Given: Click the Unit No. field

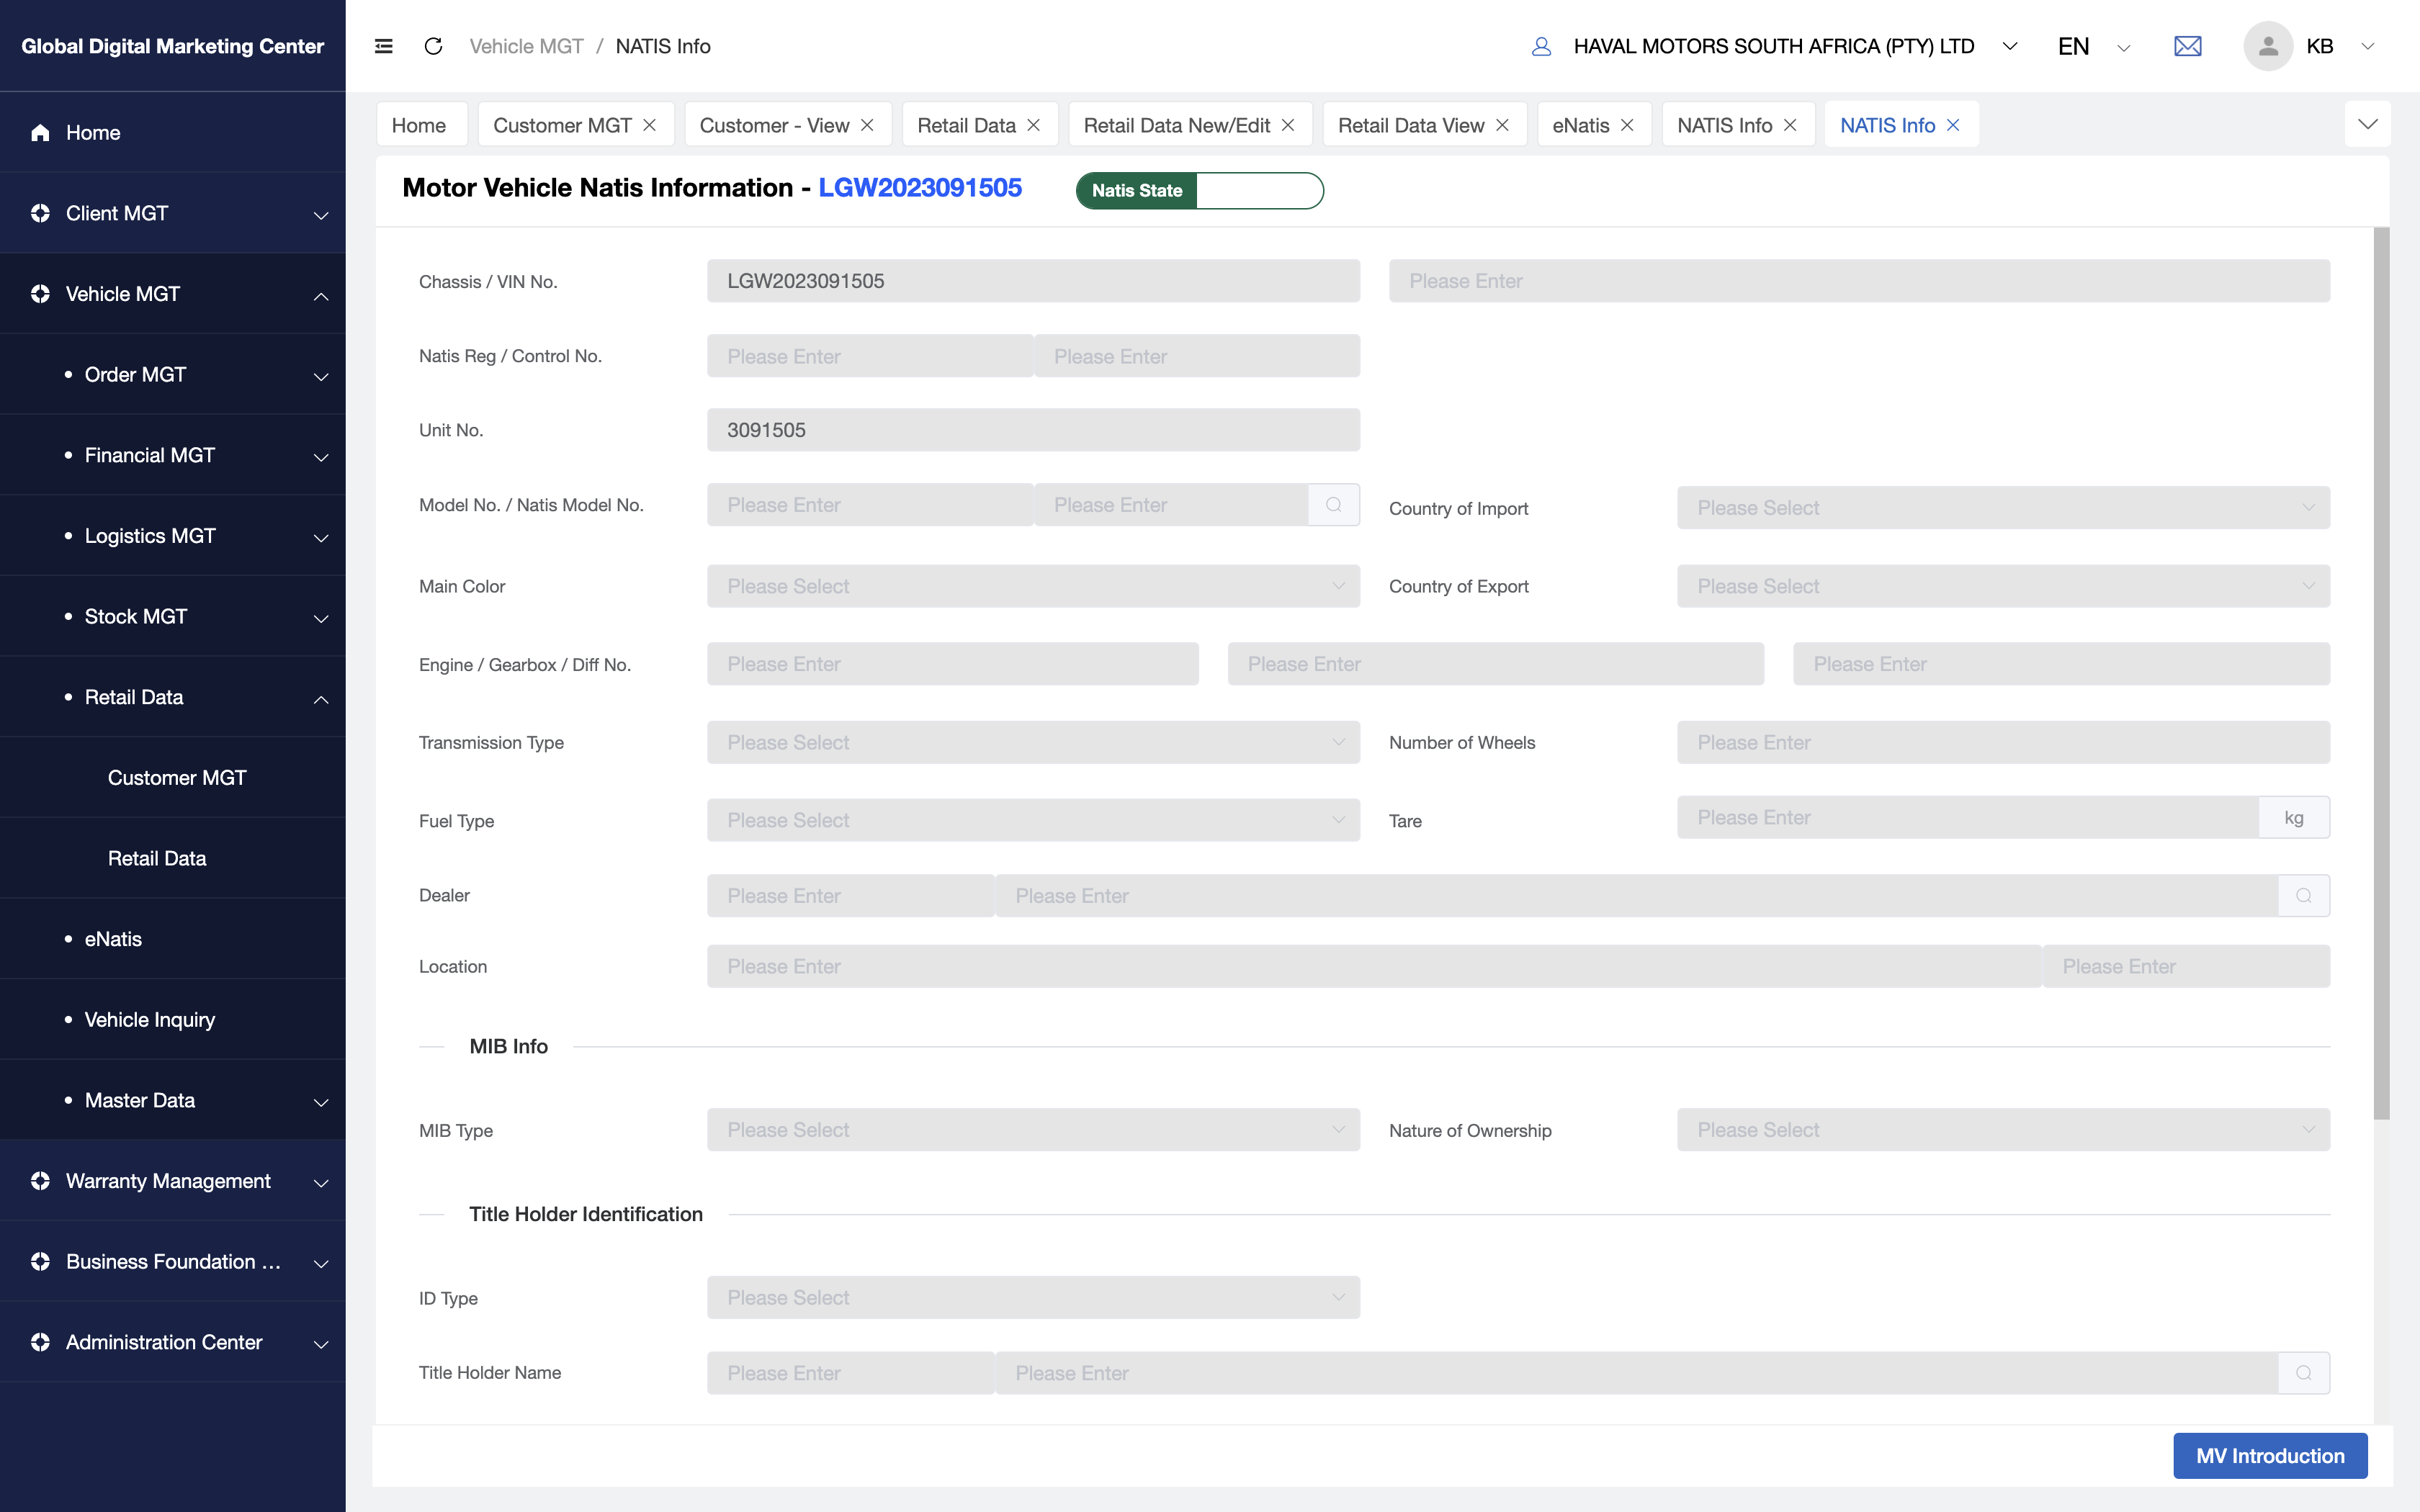Looking at the screenshot, I should pos(1033,430).
